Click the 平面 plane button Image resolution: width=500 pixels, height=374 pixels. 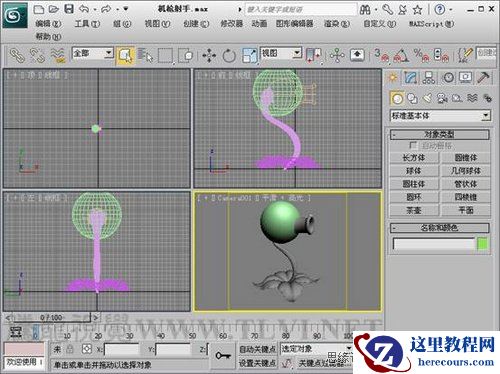466,210
